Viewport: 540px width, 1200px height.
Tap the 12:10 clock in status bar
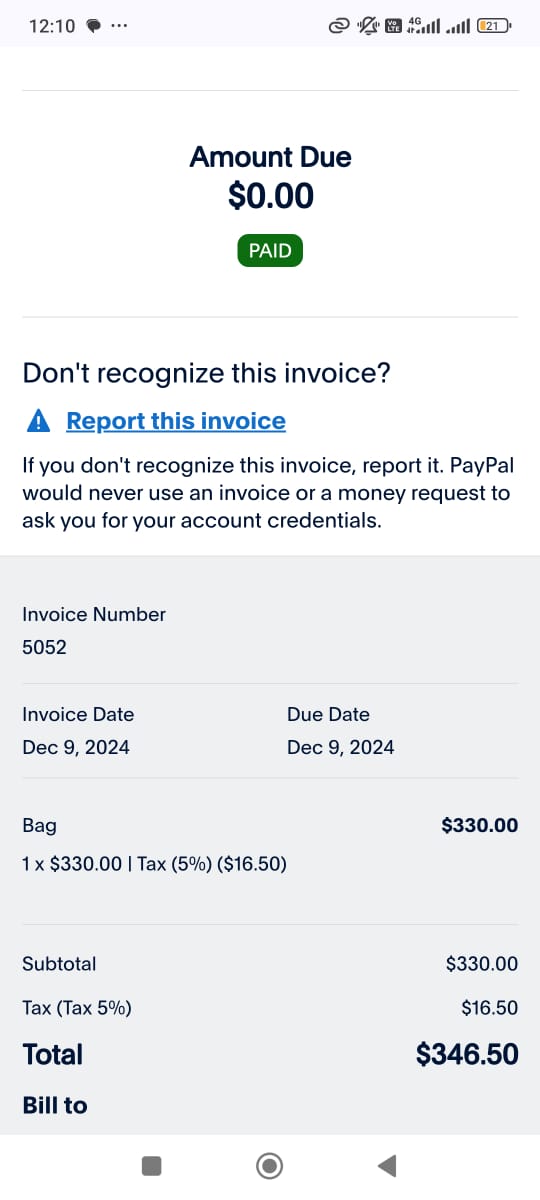(x=52, y=26)
